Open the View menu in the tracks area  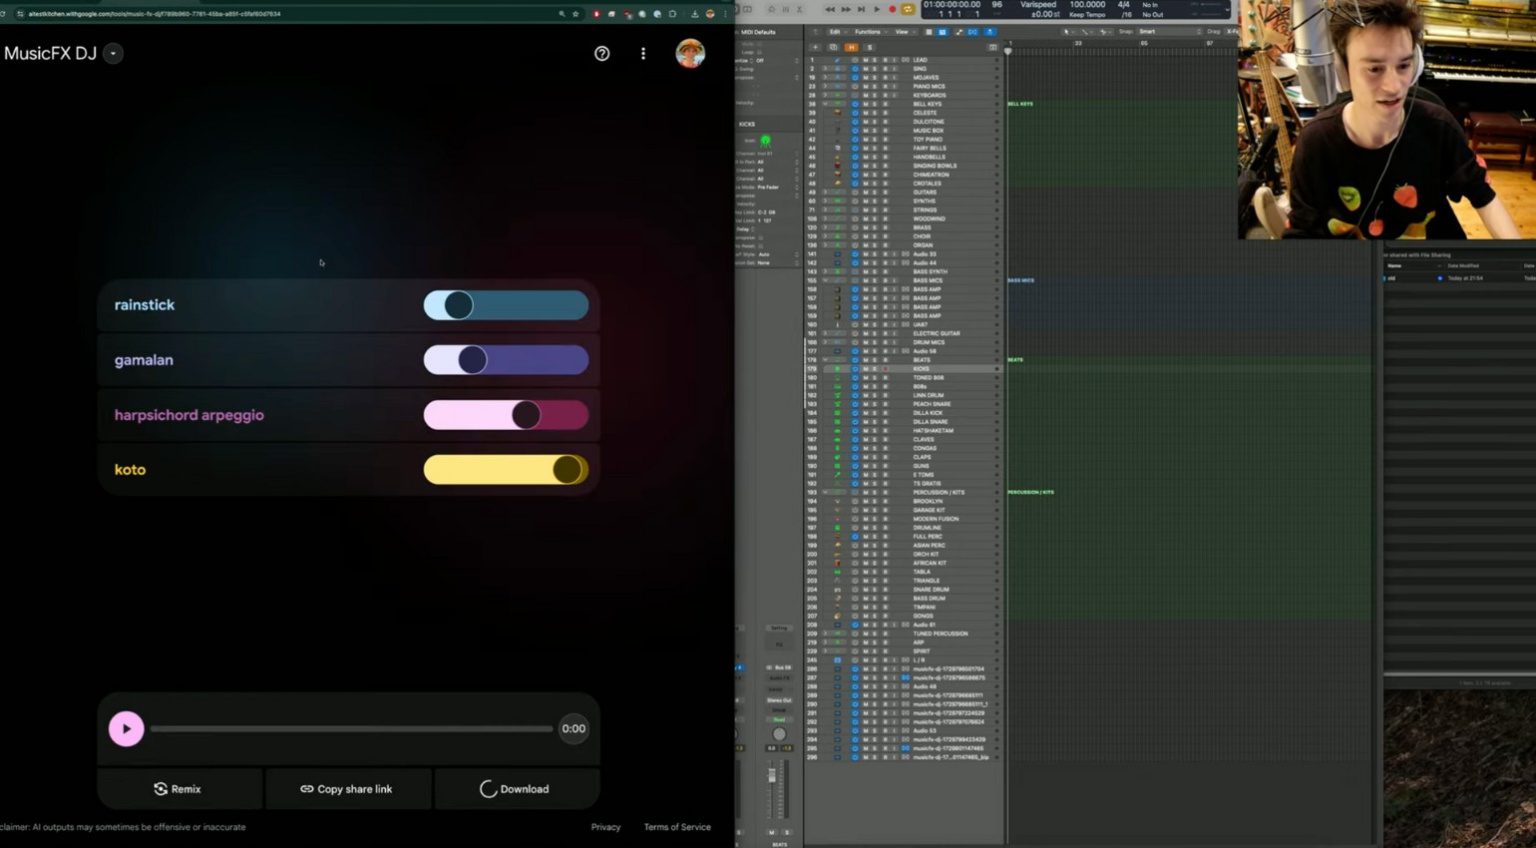click(901, 31)
